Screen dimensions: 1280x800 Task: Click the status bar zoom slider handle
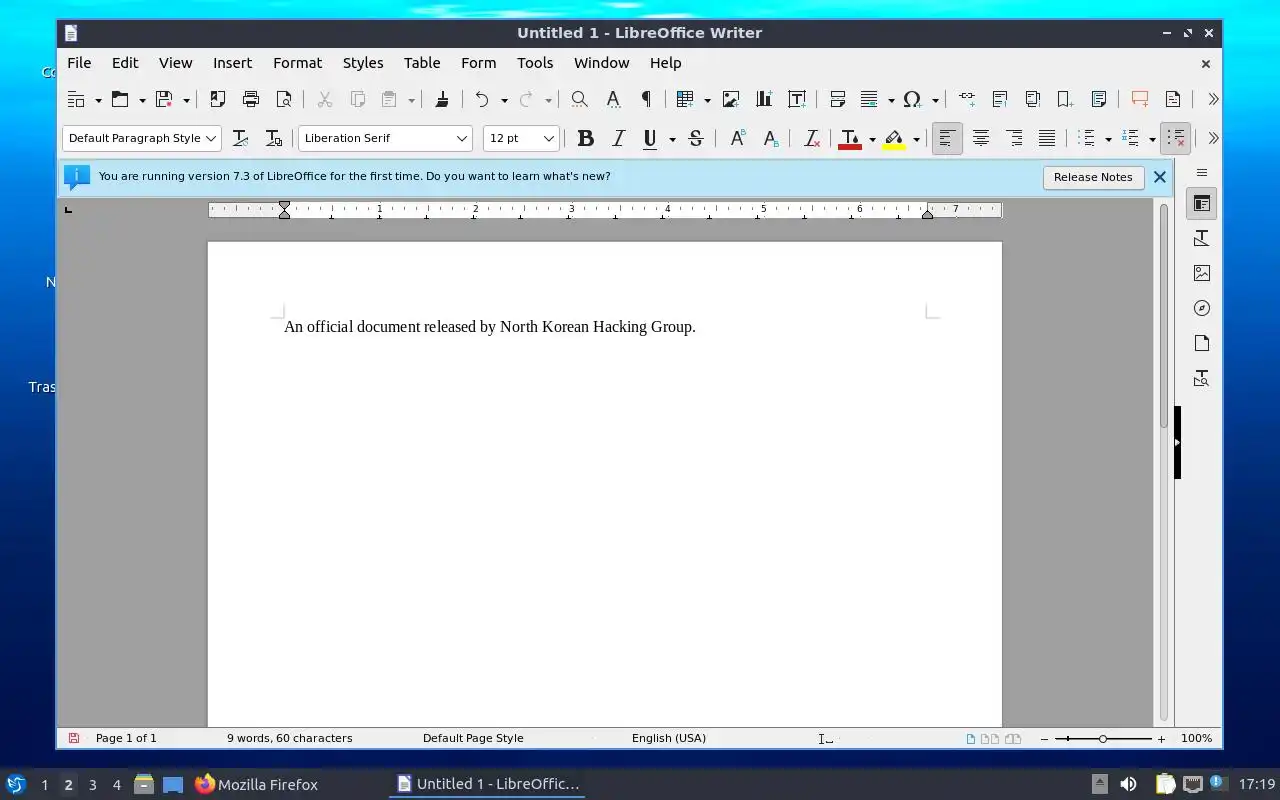(1103, 739)
